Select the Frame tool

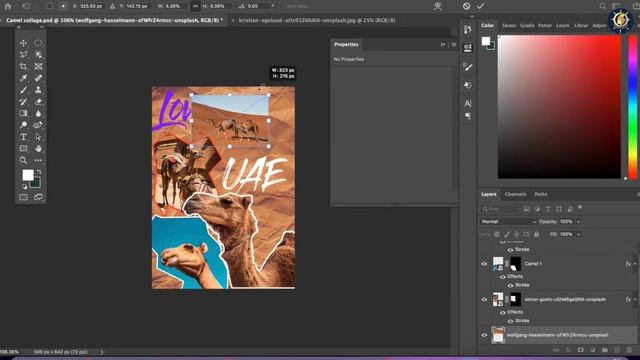pos(38,66)
